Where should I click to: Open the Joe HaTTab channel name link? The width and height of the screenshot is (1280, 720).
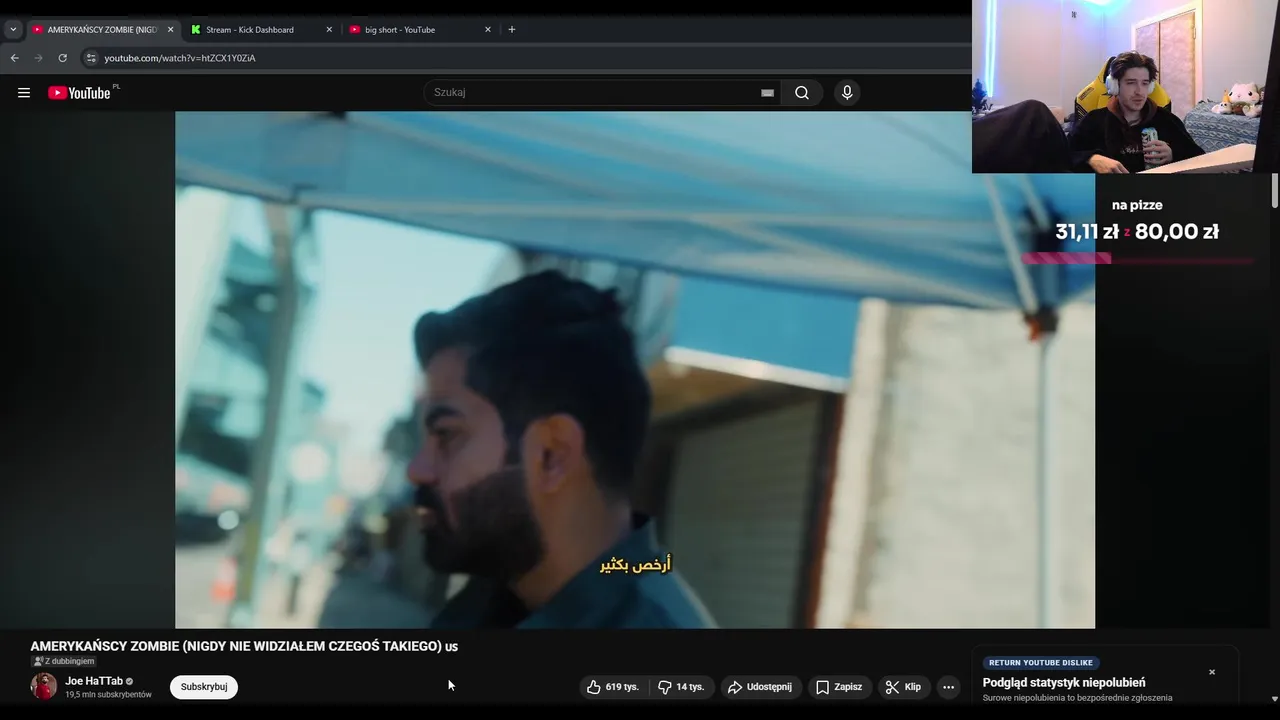(94, 681)
